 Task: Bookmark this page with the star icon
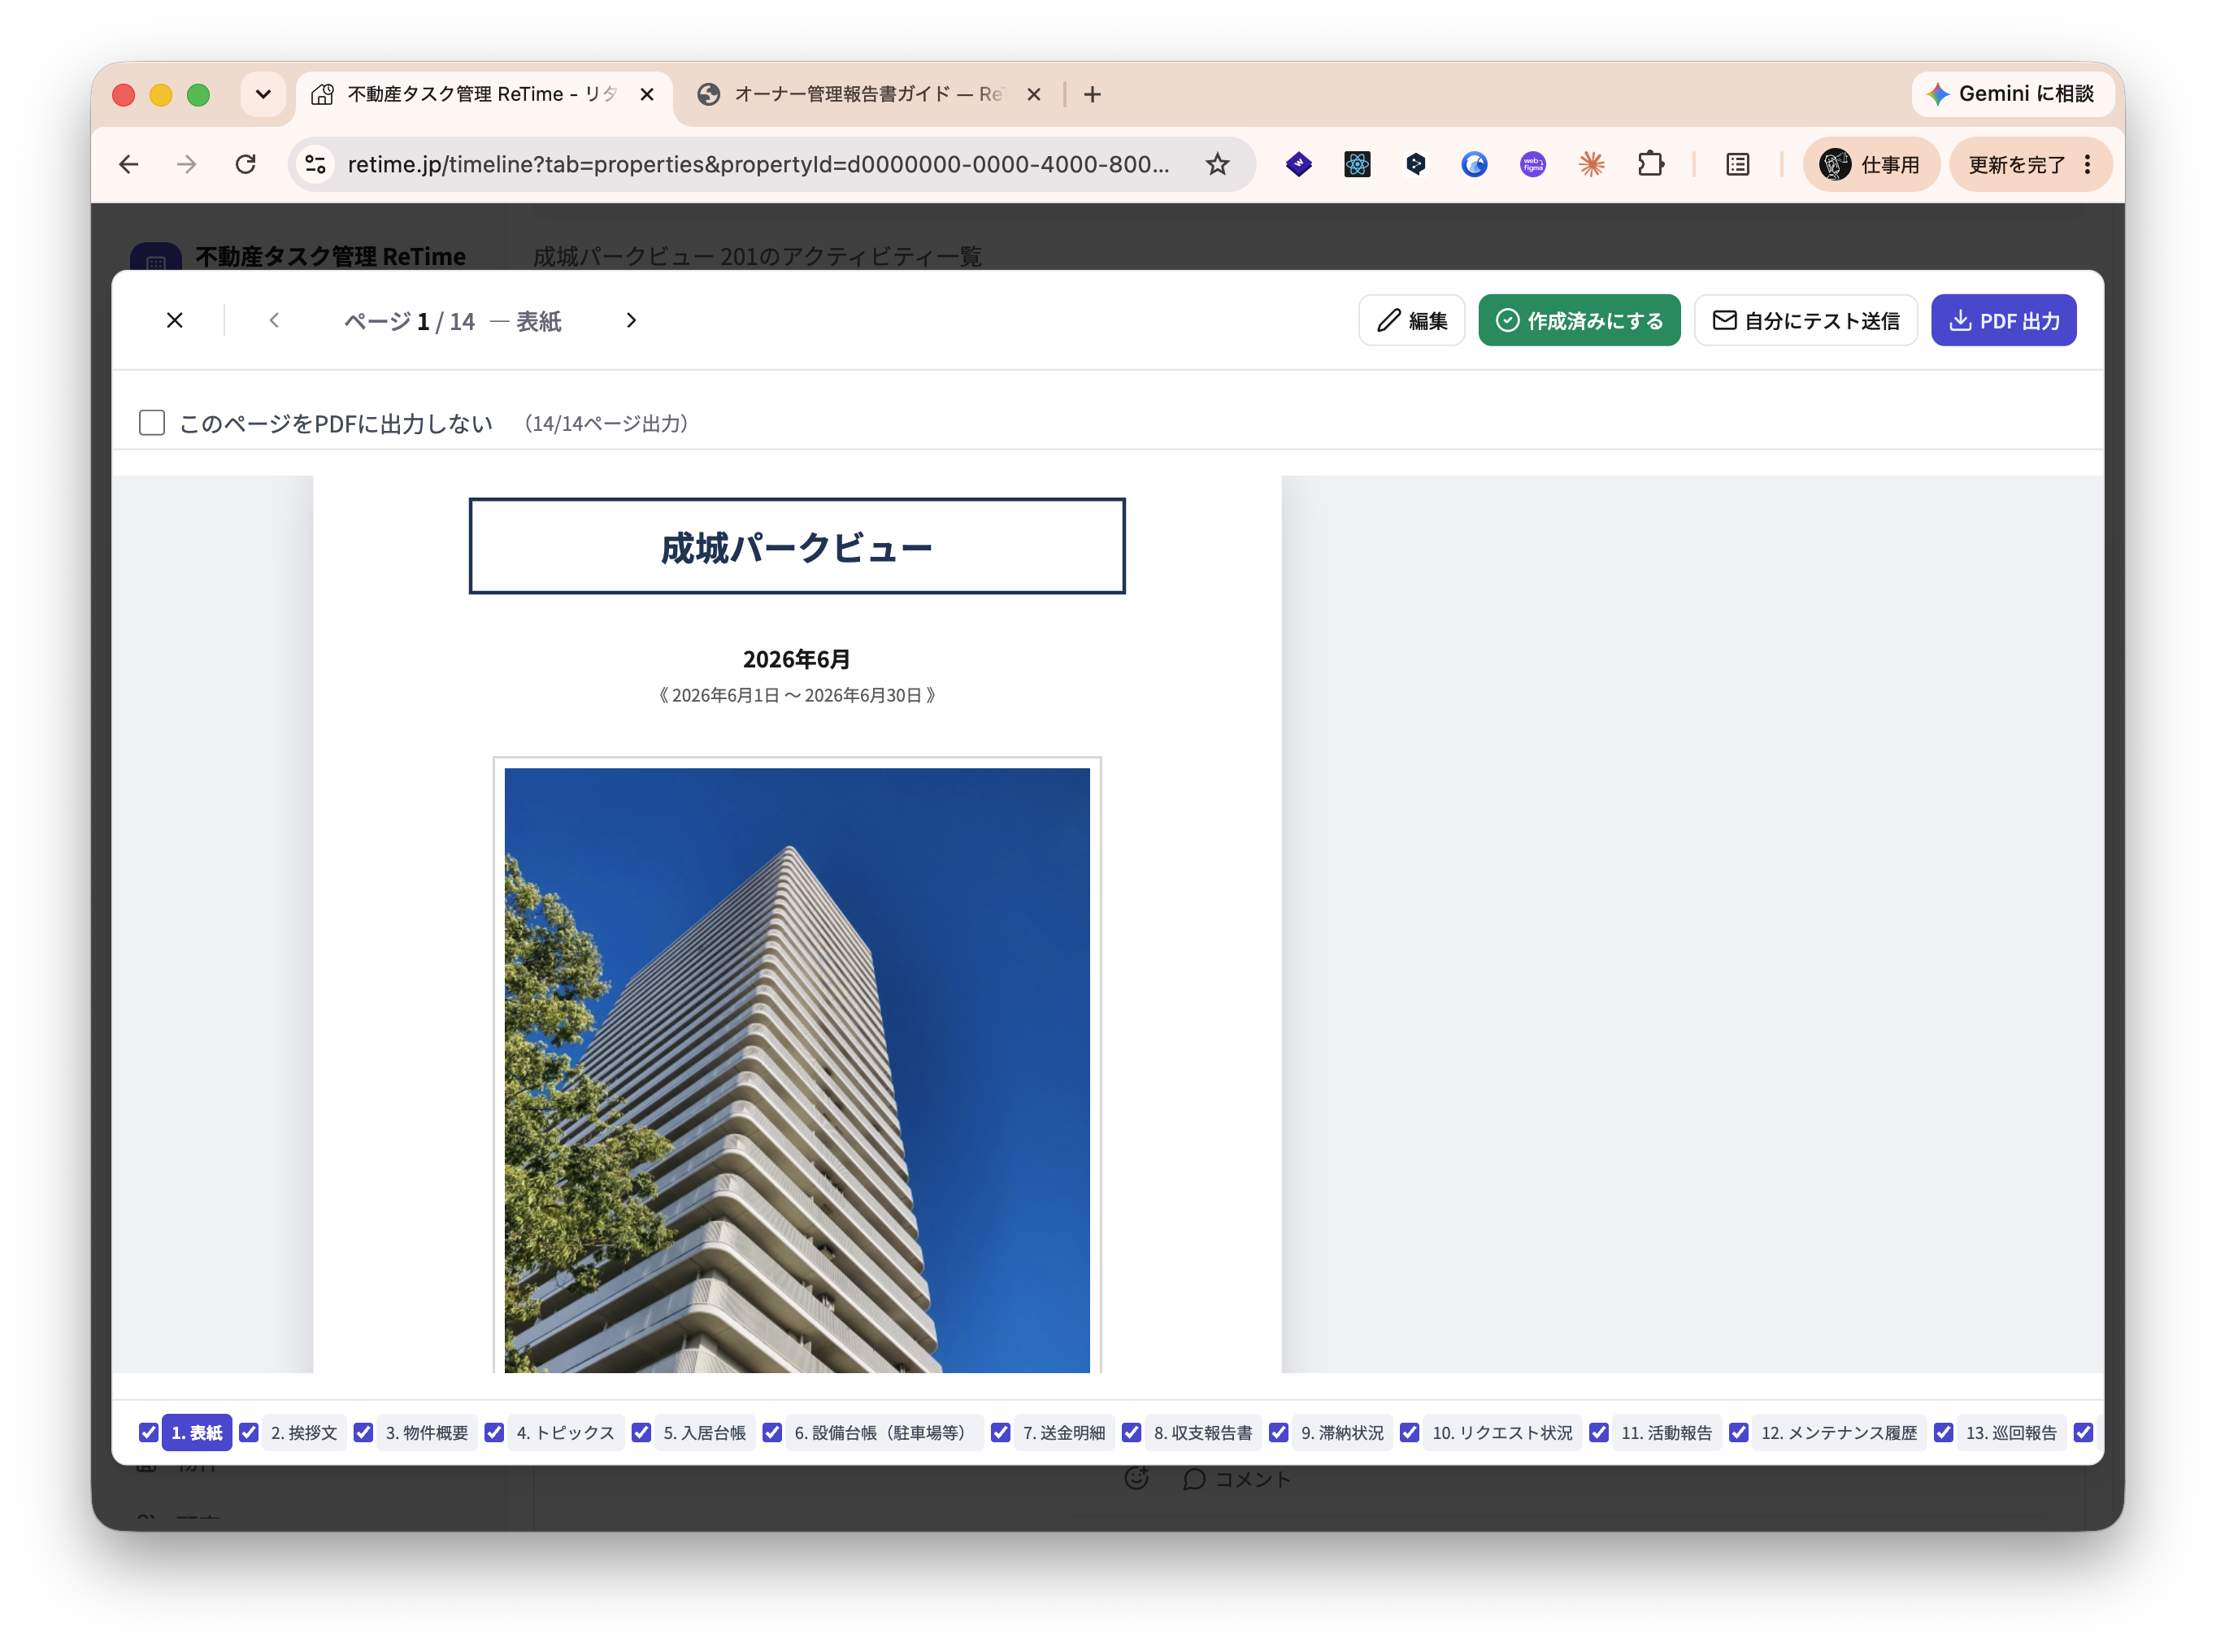pos(1217,164)
